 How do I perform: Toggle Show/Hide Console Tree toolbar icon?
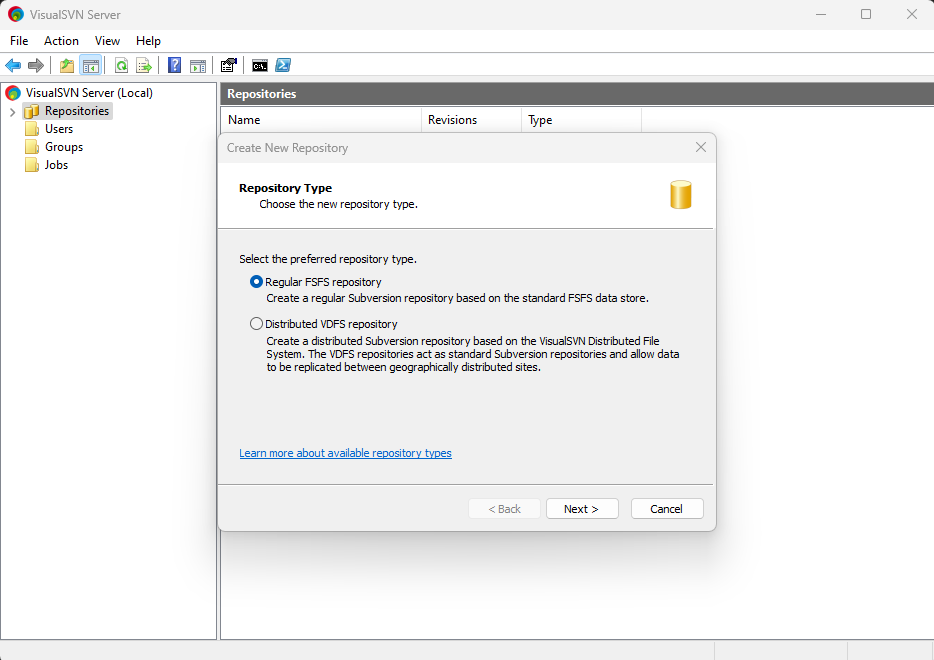coord(90,66)
